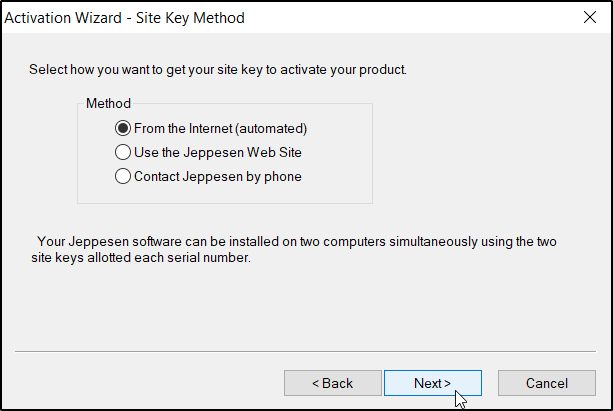Click the "Activation Wizard - Site Key Method" title
Screen dimensions: 613x411
[125, 18]
